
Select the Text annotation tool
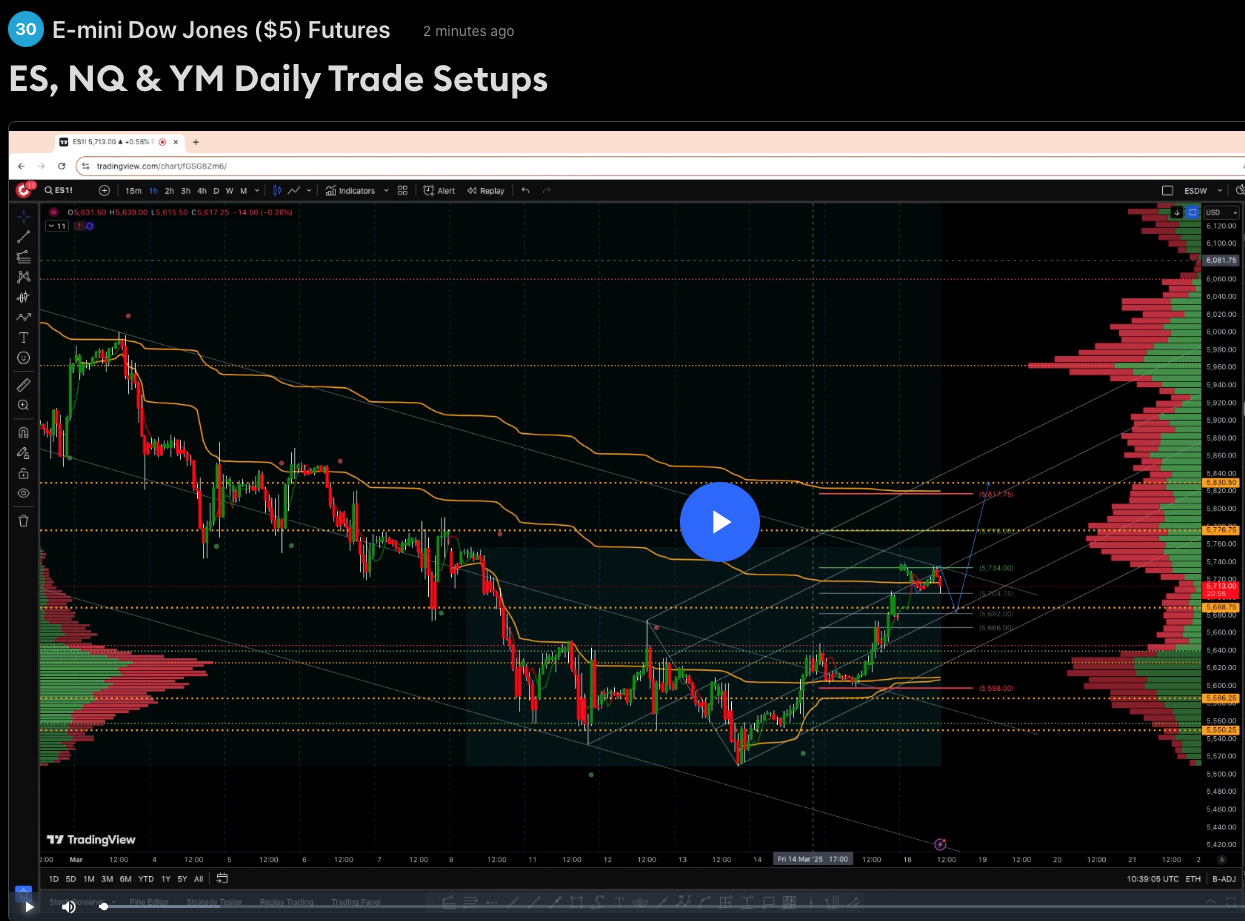(x=24, y=337)
